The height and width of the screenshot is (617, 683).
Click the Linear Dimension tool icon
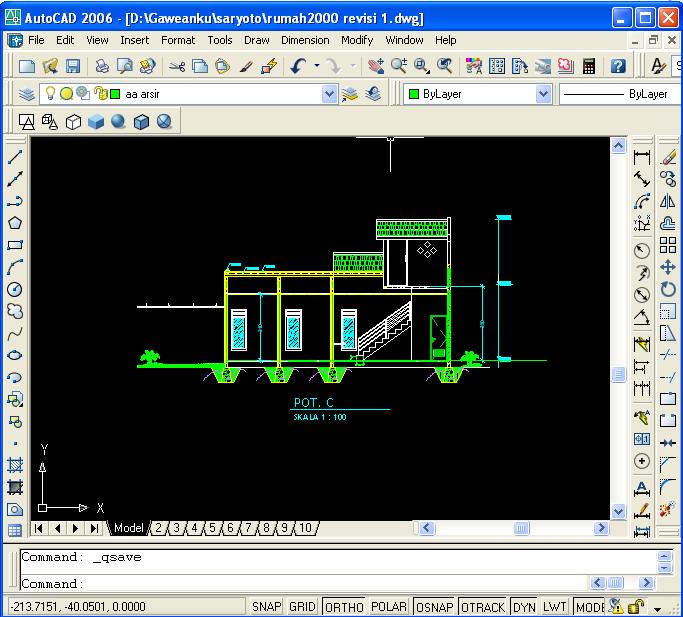tap(642, 157)
